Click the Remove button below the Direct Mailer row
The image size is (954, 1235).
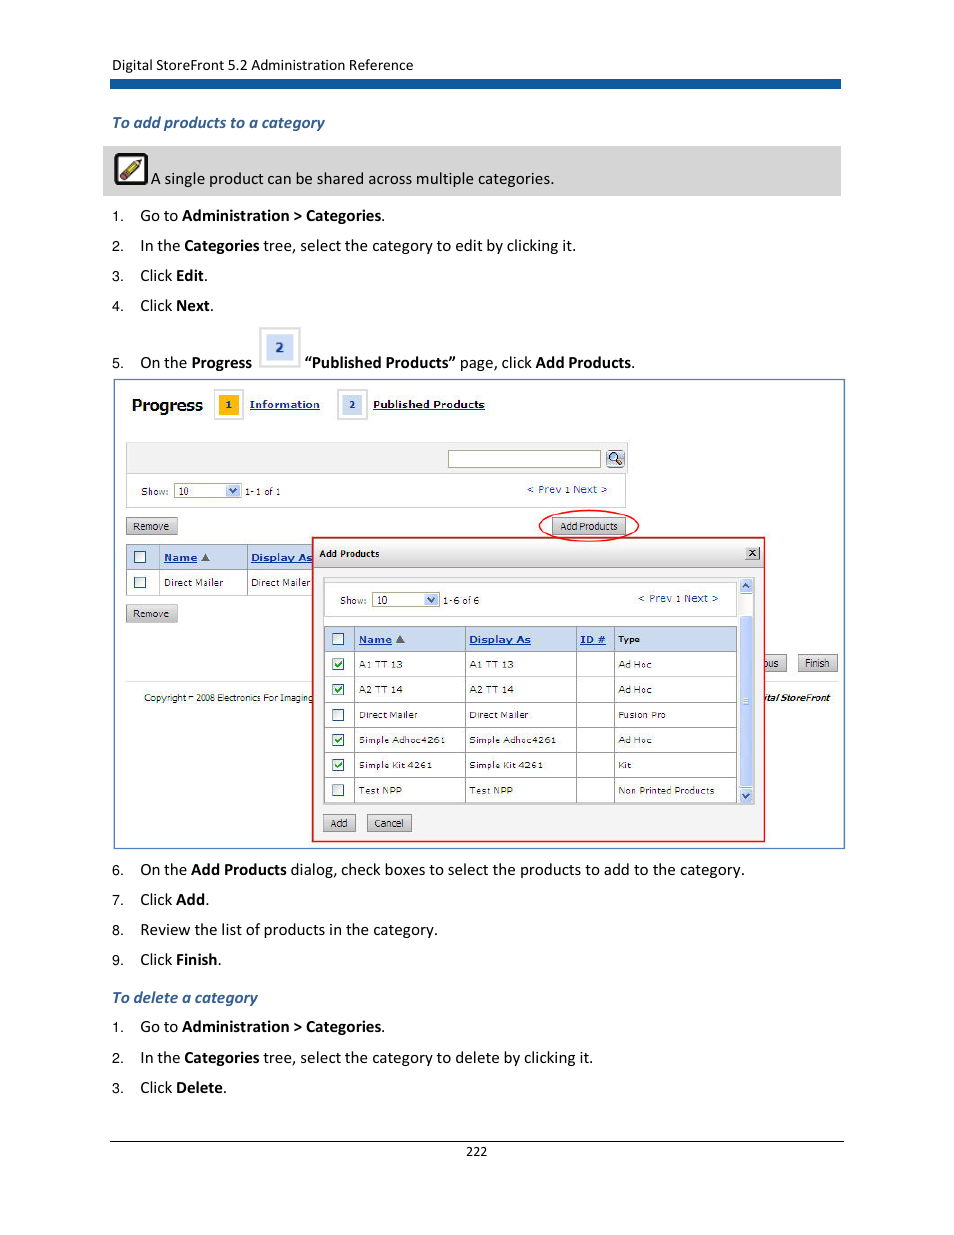(x=152, y=614)
